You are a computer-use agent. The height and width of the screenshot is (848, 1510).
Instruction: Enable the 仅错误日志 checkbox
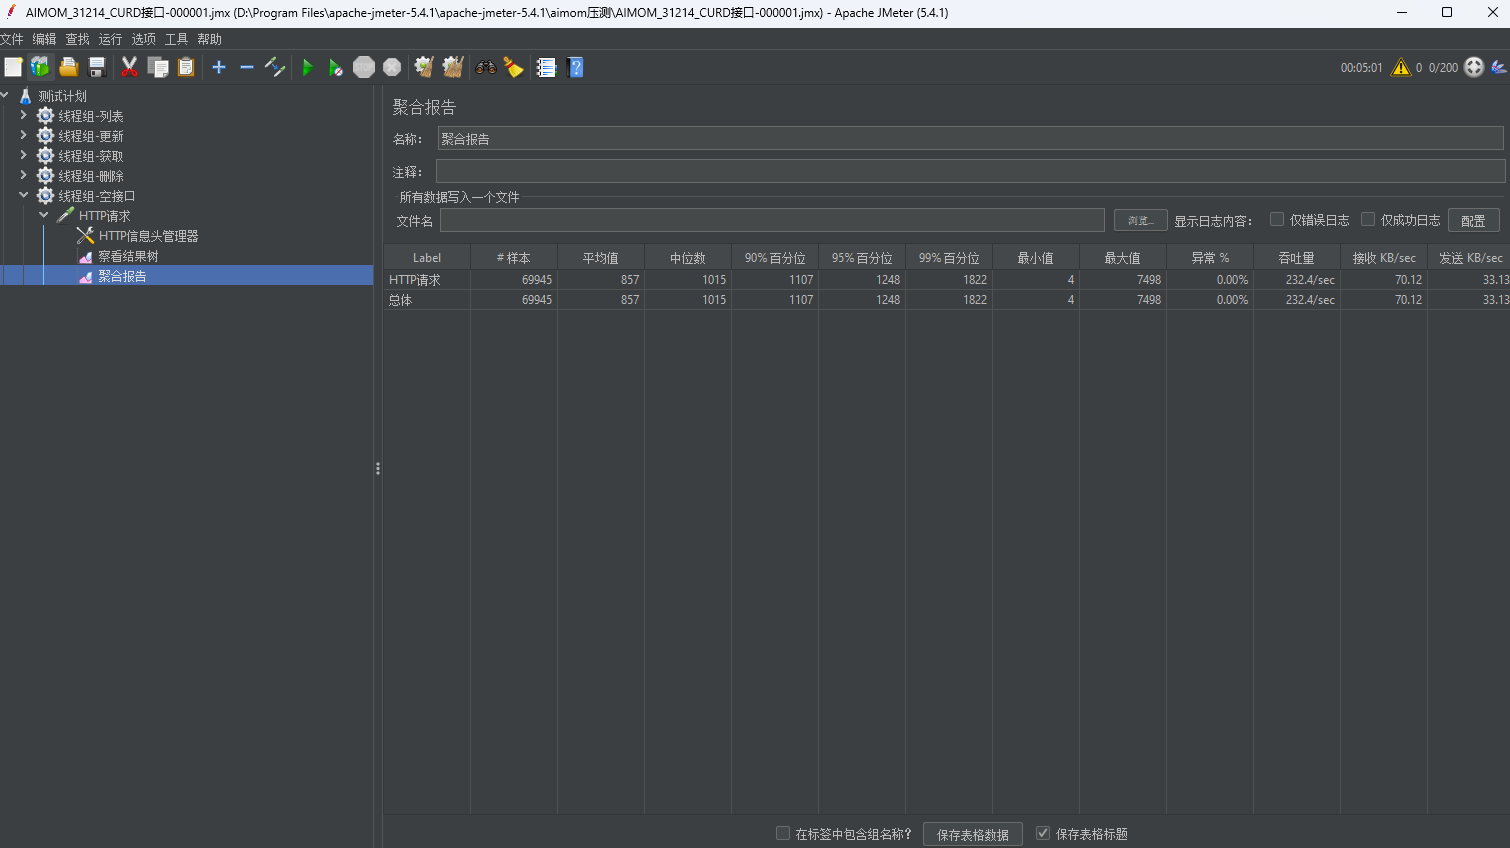pyautogui.click(x=1277, y=219)
